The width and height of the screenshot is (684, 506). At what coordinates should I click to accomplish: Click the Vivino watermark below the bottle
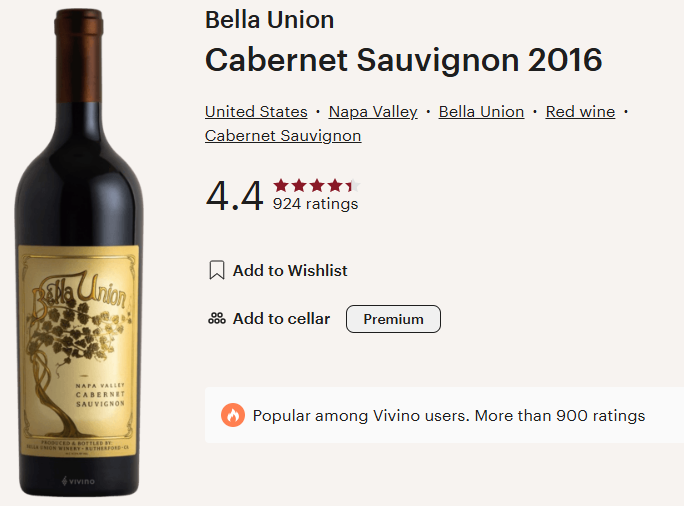tap(77, 481)
